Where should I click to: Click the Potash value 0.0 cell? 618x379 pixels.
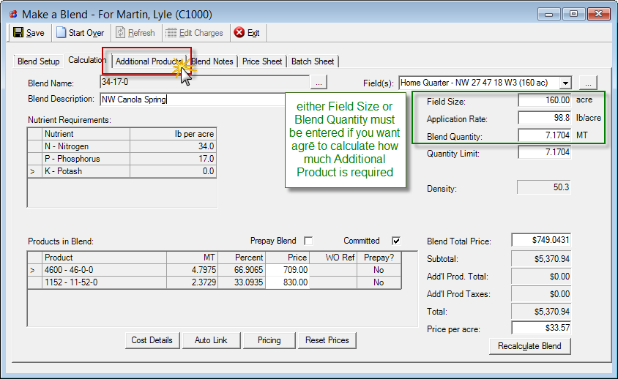173,171
